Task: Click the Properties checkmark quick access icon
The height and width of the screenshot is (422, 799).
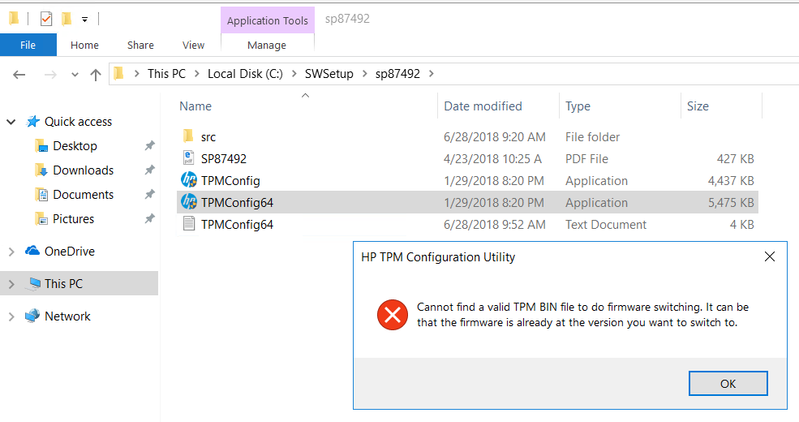Action: click(46, 19)
